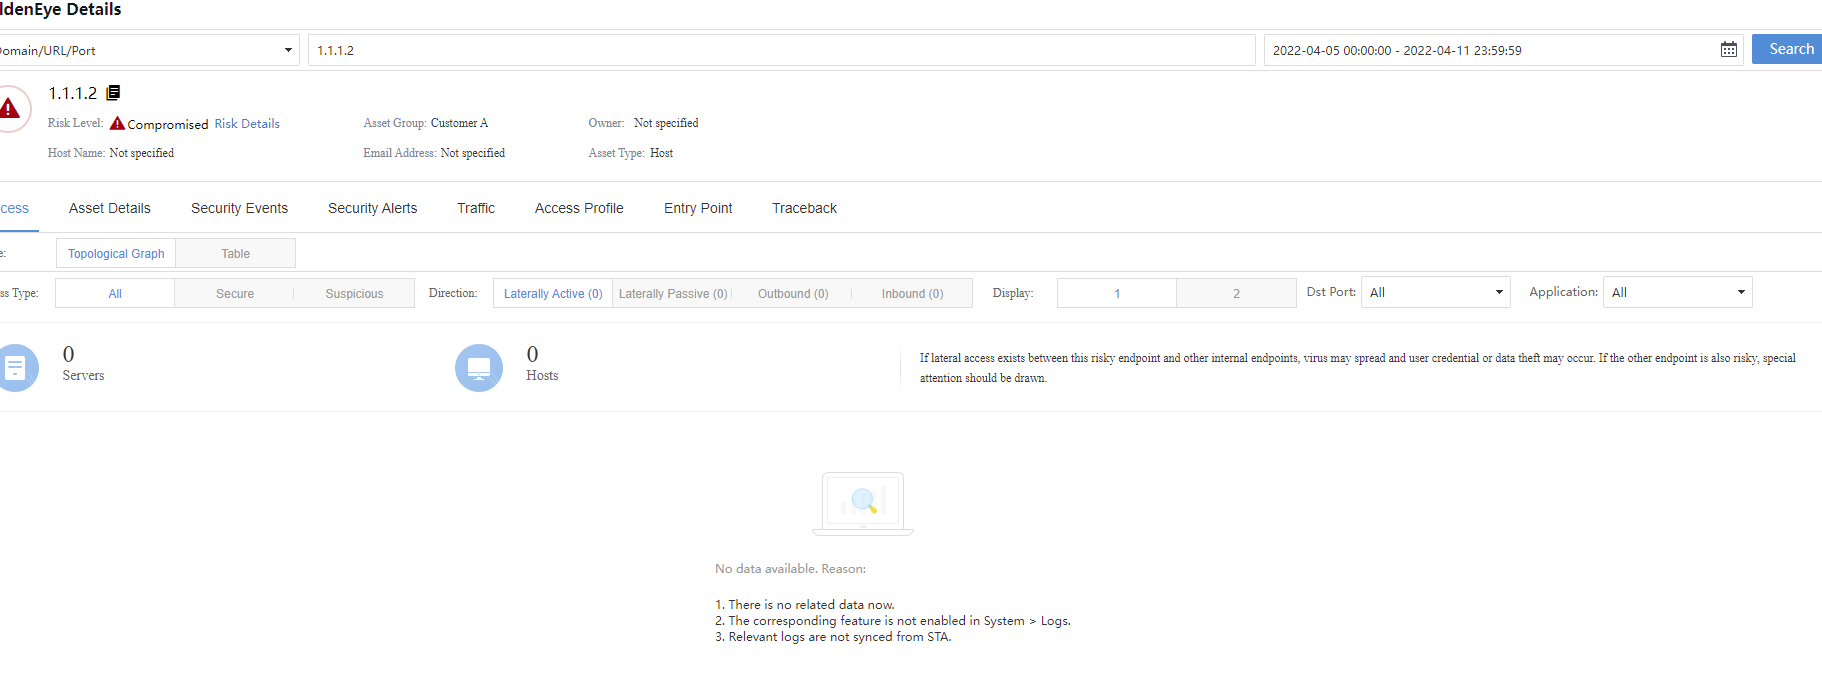Click the red compromised warning icon
The height and width of the screenshot is (689, 1822).
[117, 123]
